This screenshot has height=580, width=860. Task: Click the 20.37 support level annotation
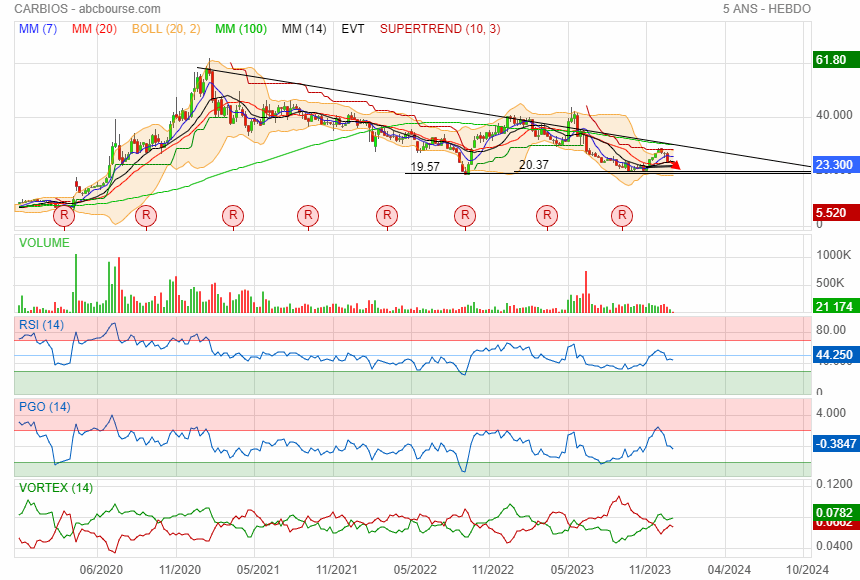click(534, 165)
